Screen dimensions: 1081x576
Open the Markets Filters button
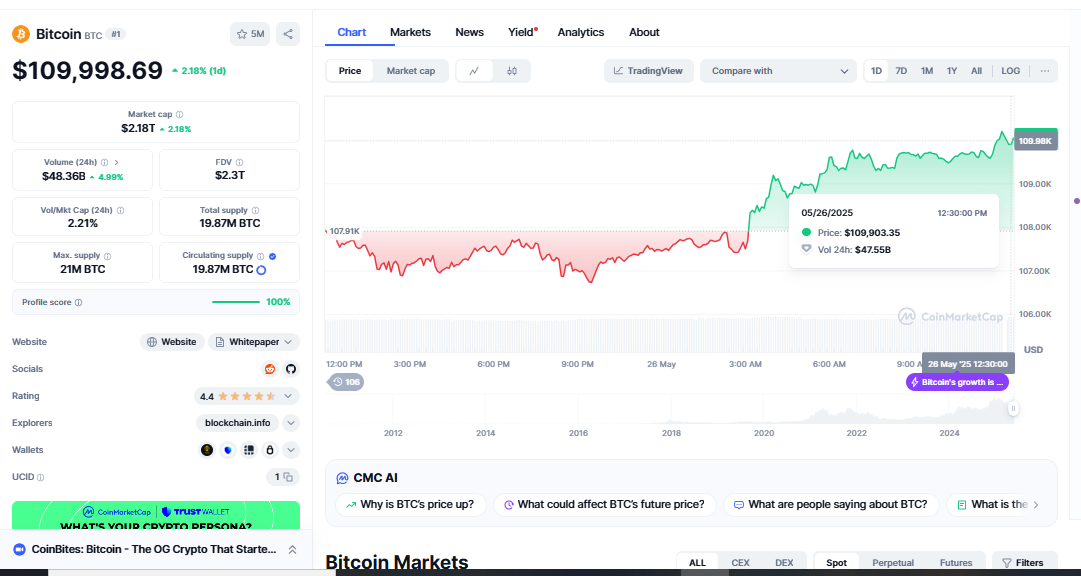1024,563
